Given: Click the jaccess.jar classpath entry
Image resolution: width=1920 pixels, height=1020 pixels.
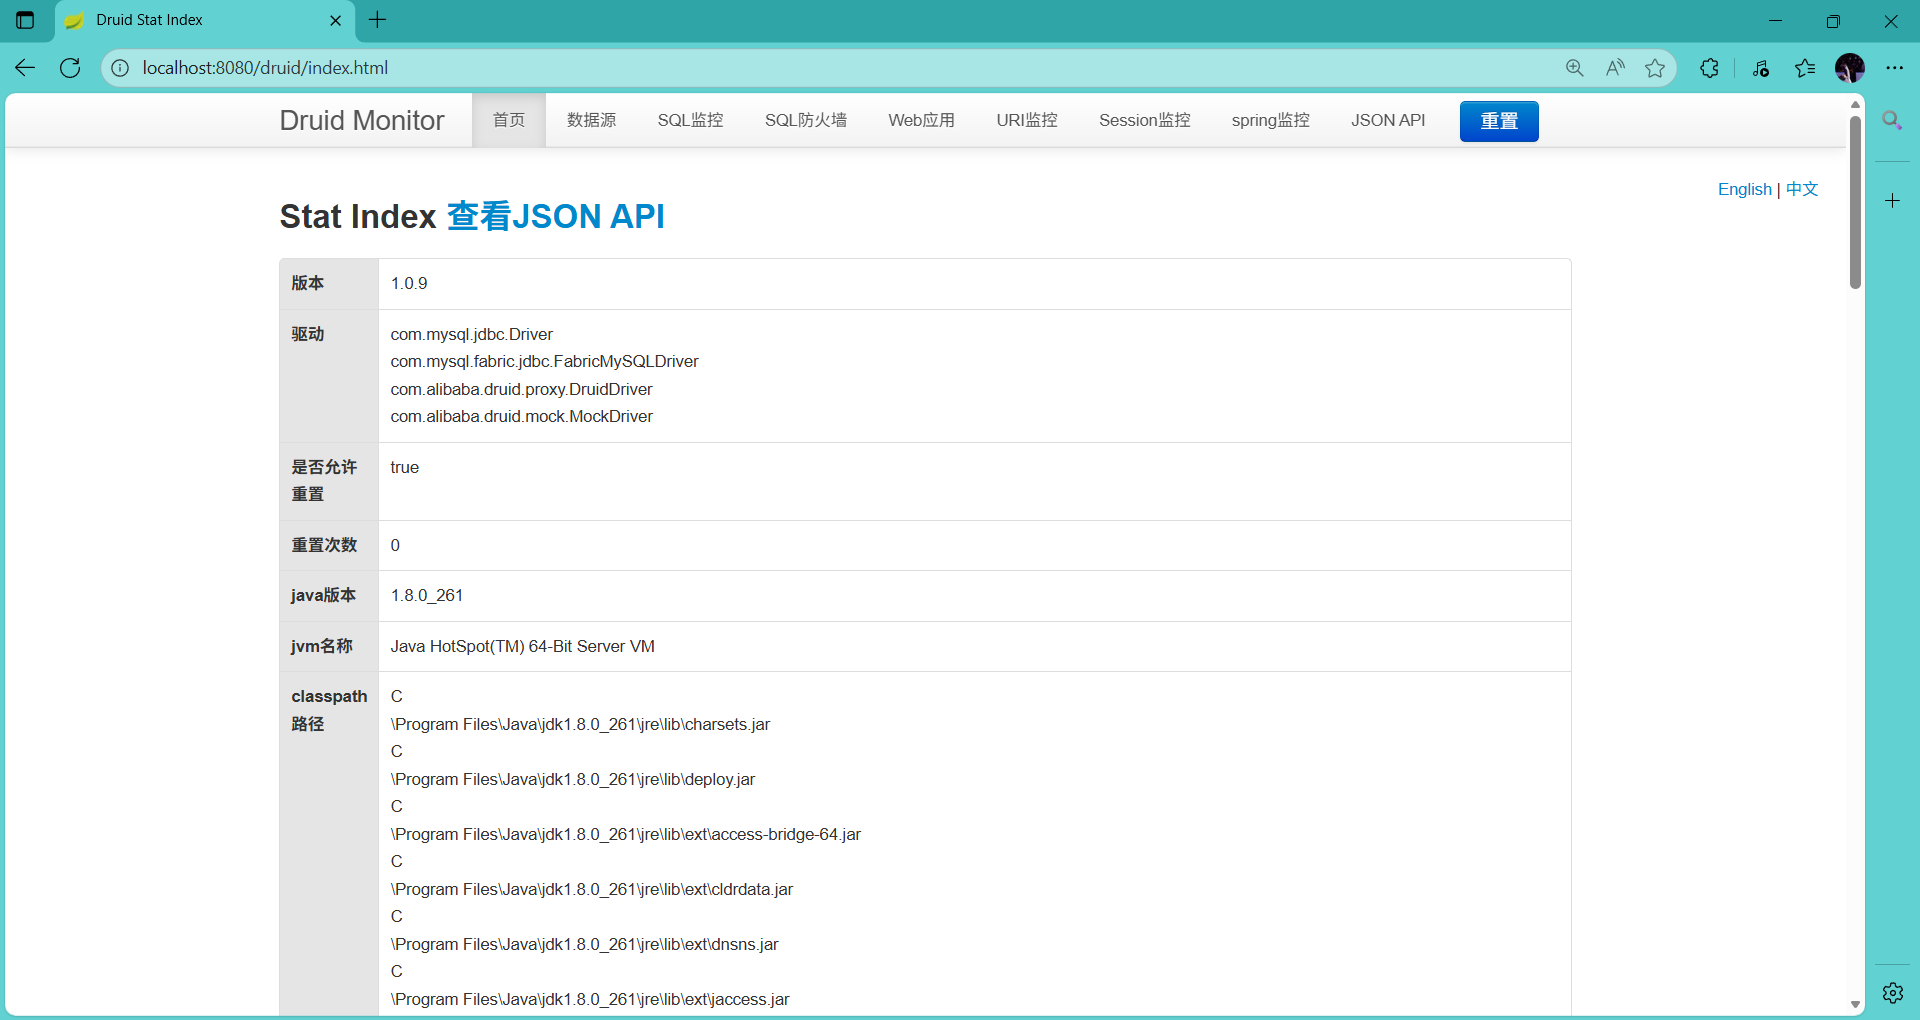Looking at the screenshot, I should coord(590,999).
